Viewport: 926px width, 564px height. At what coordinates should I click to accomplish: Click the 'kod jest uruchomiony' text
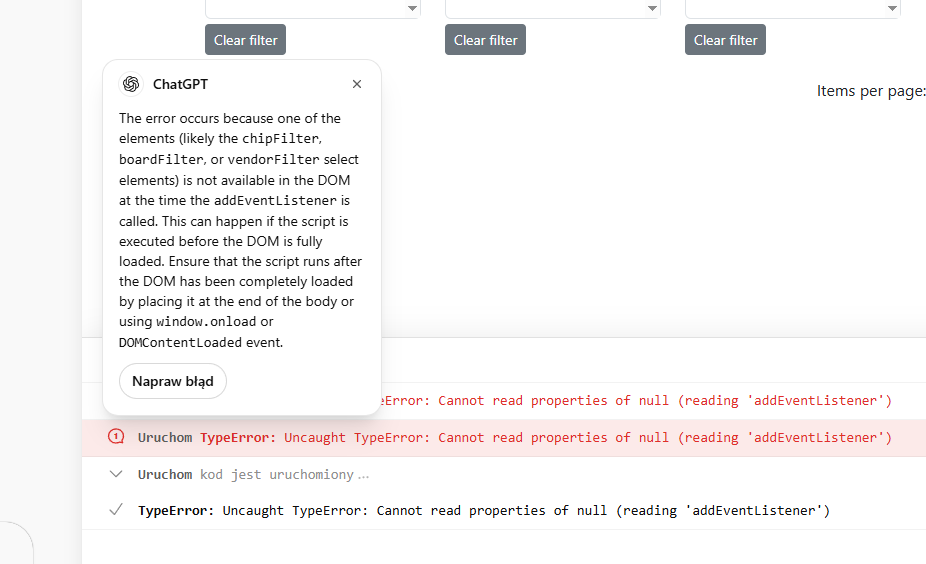pyautogui.click(x=276, y=474)
